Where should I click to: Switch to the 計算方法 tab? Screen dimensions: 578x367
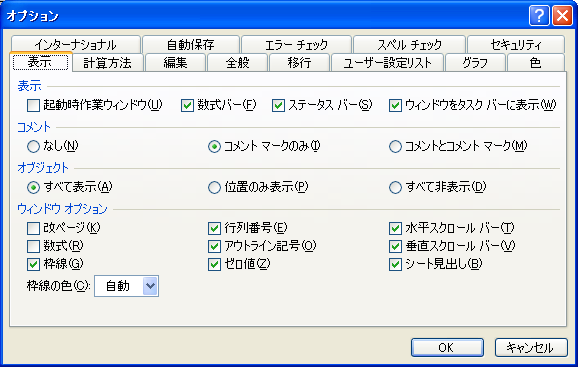[107, 63]
